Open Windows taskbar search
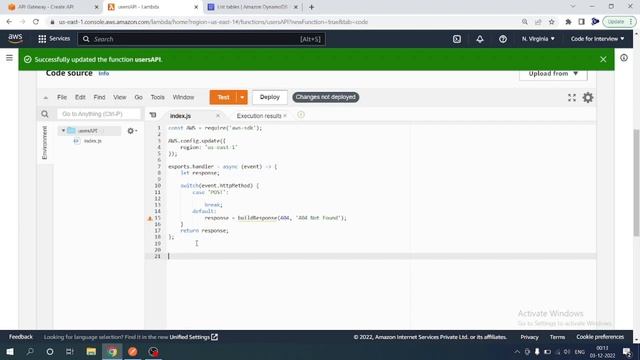The height and width of the screenshot is (360, 640). pyautogui.click(x=30, y=351)
